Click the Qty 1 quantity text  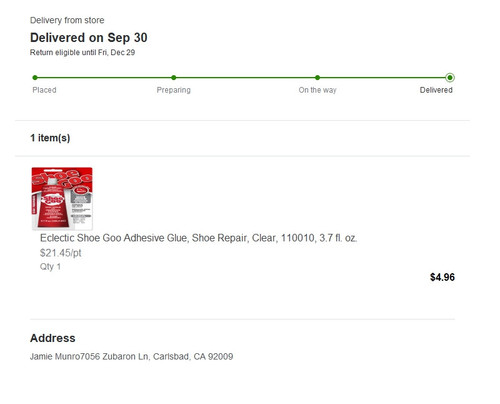point(50,267)
